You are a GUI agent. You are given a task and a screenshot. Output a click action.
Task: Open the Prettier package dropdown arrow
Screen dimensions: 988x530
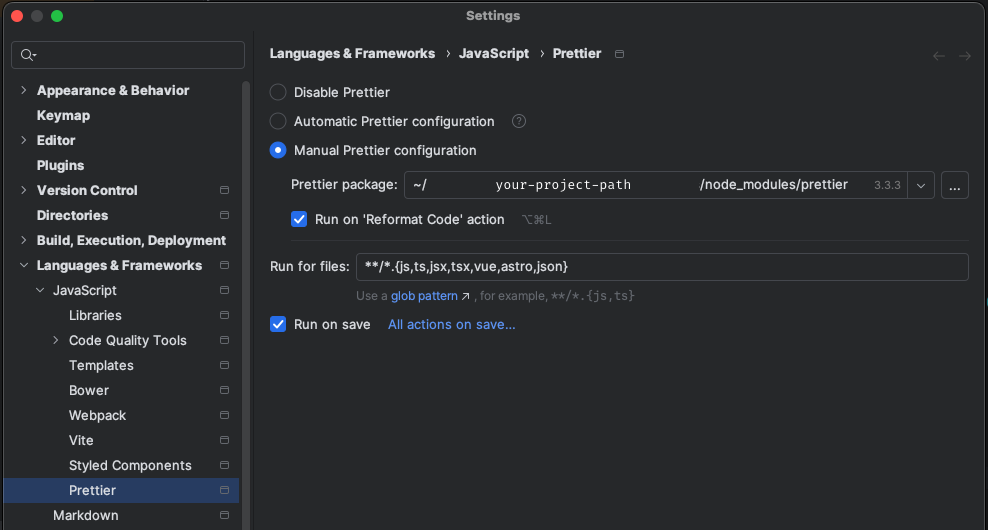pos(921,185)
